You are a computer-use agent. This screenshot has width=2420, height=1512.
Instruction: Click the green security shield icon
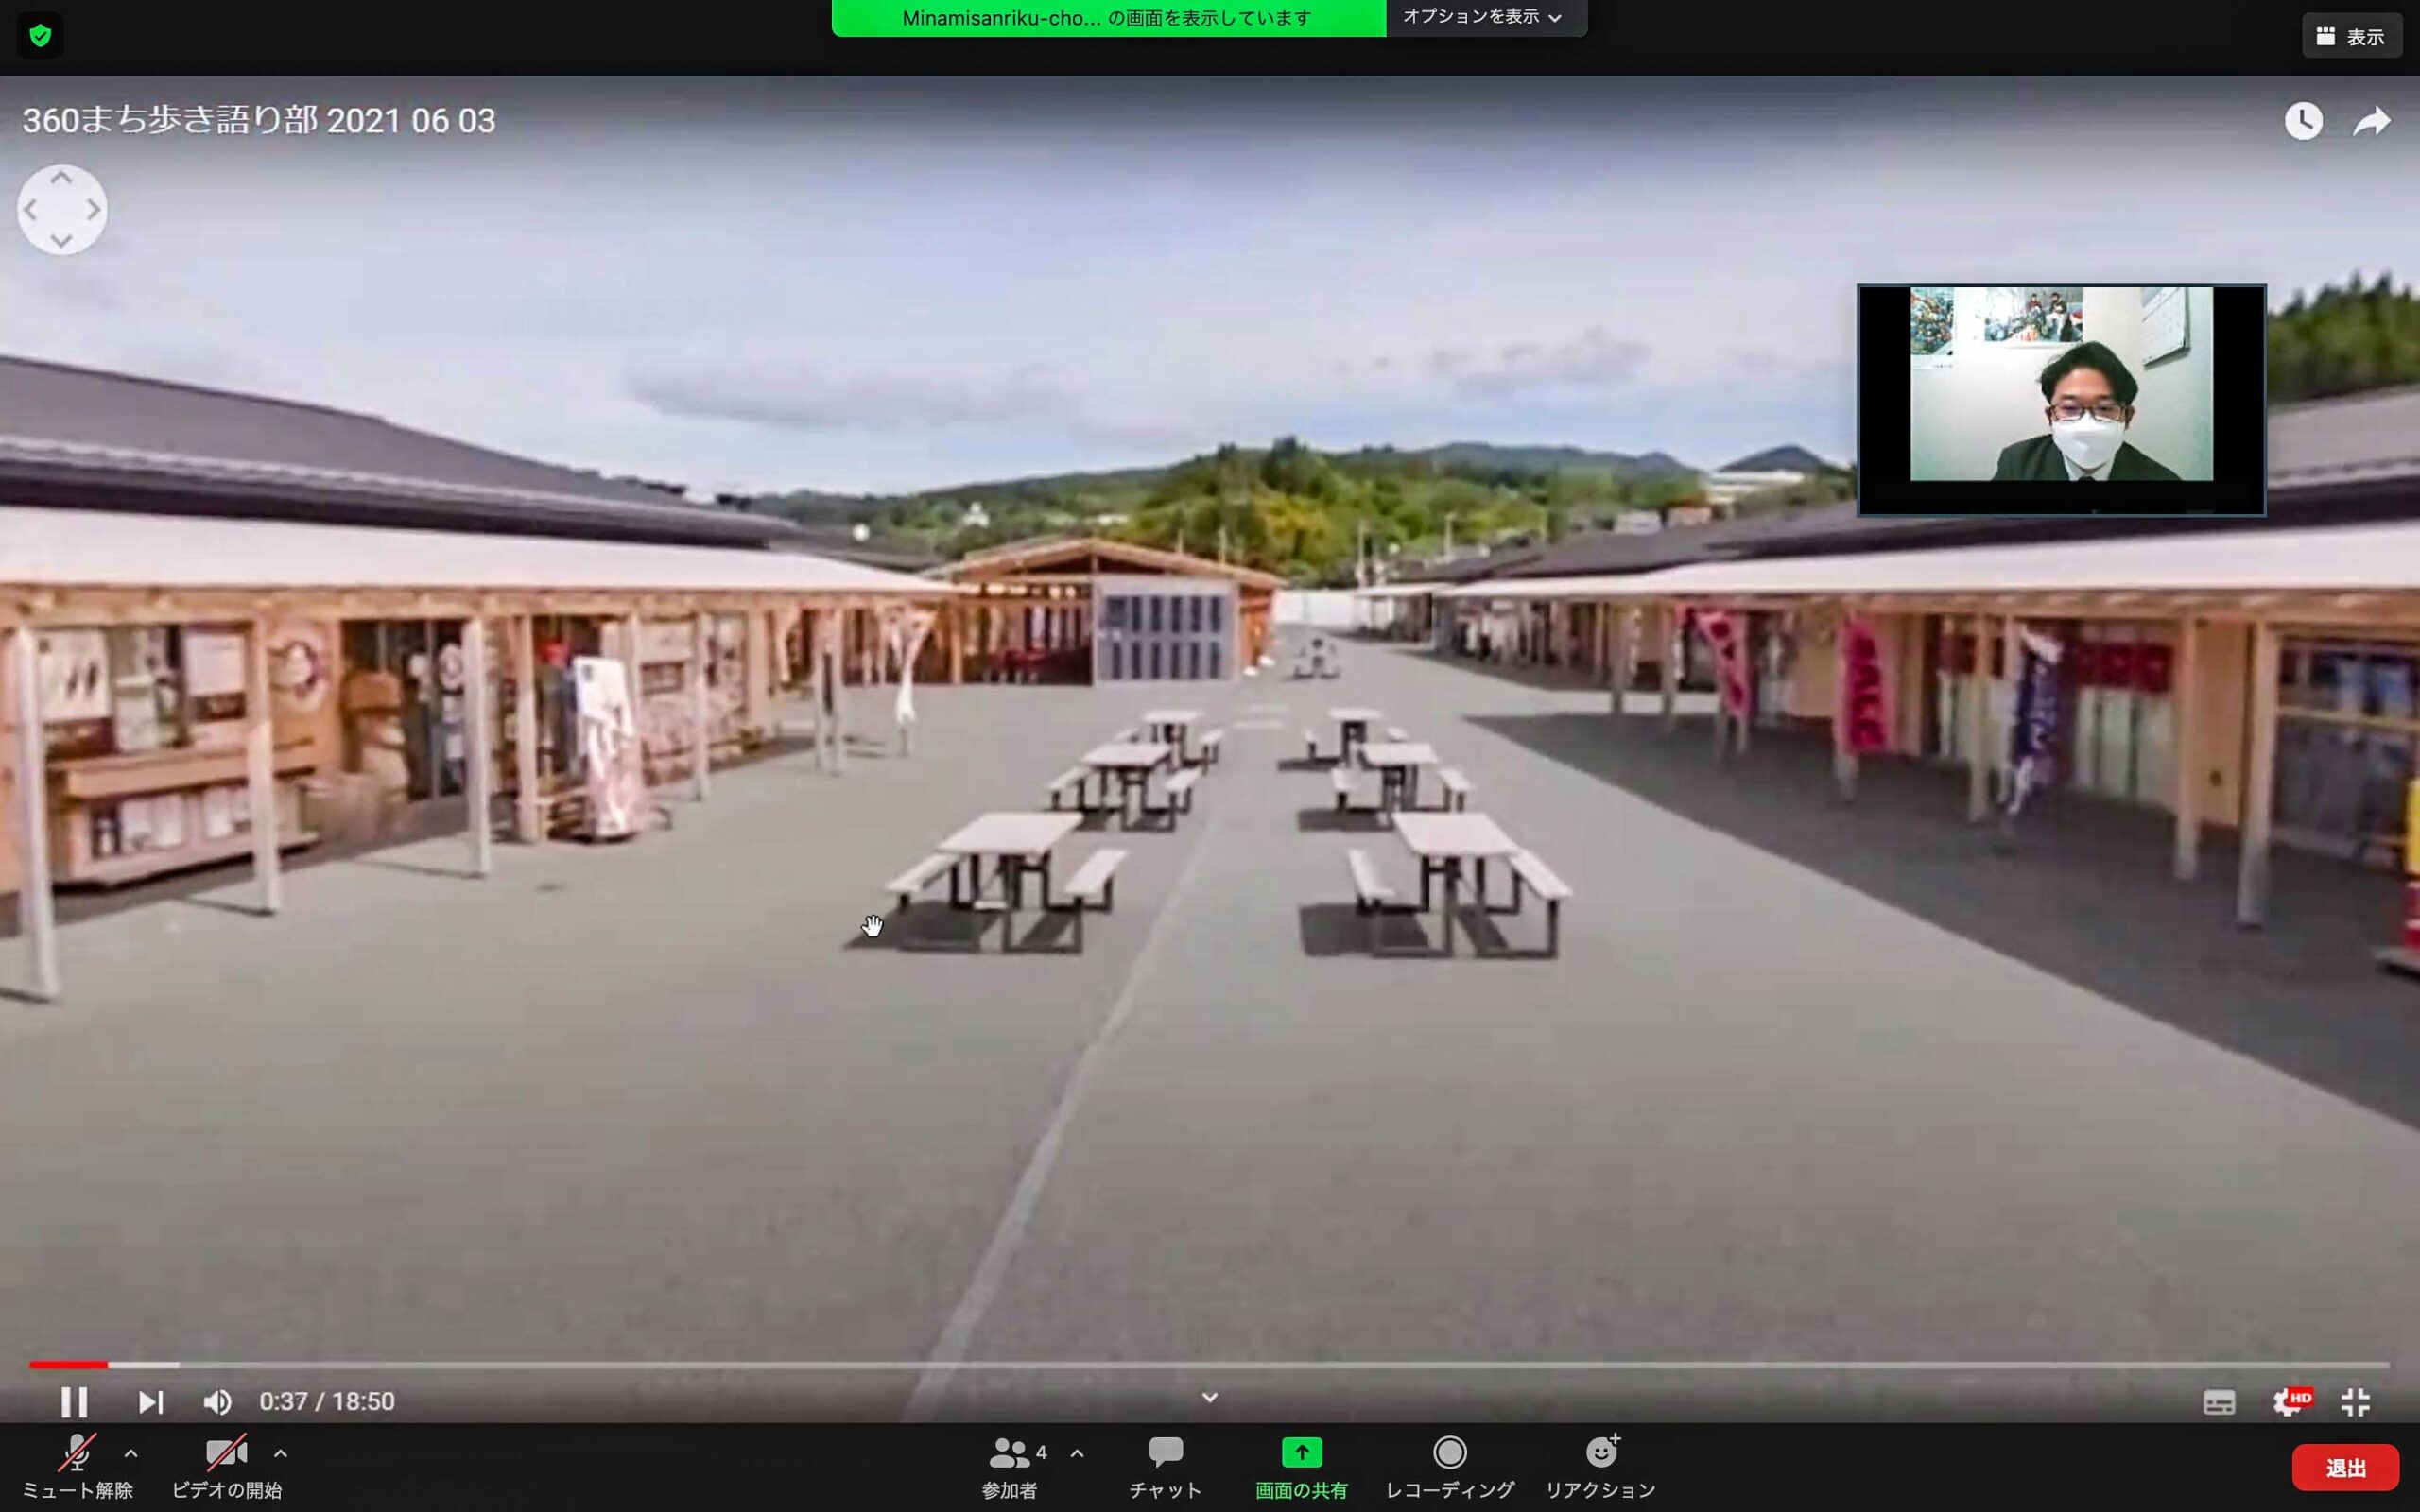tap(40, 36)
